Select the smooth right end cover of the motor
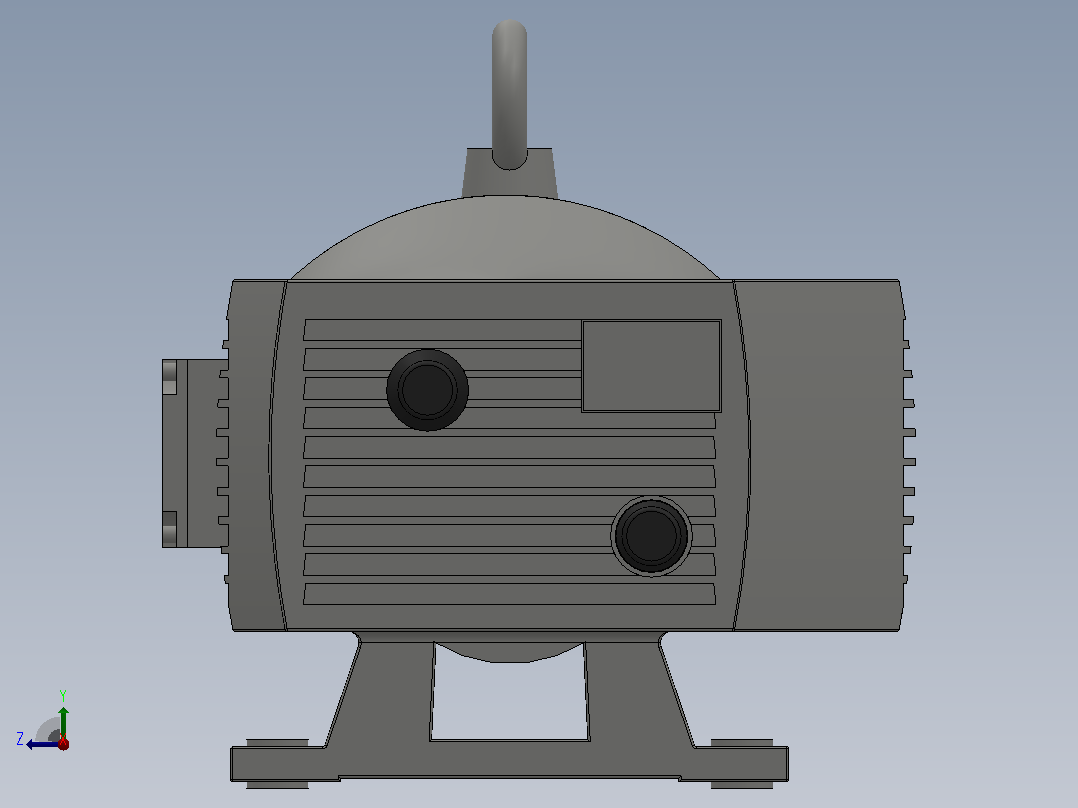The height and width of the screenshot is (808, 1078). pyautogui.click(x=822, y=455)
